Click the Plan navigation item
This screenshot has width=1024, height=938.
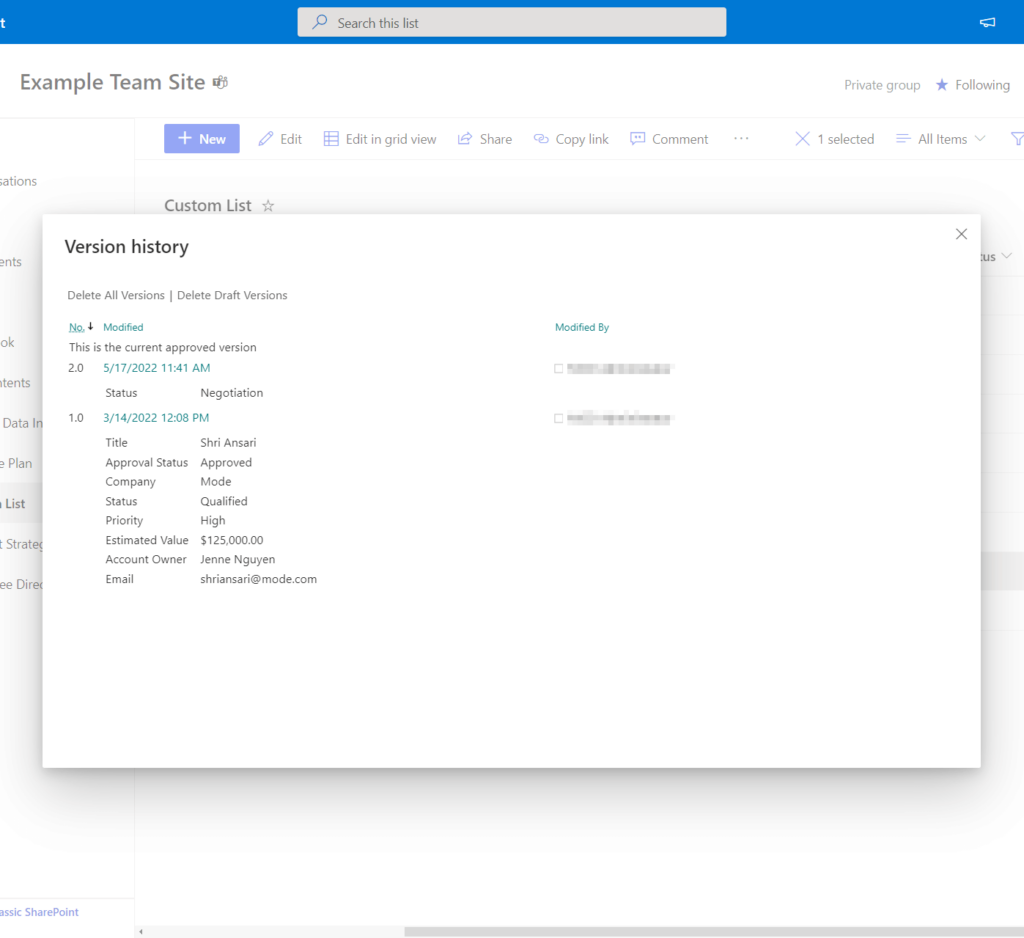click(16, 463)
